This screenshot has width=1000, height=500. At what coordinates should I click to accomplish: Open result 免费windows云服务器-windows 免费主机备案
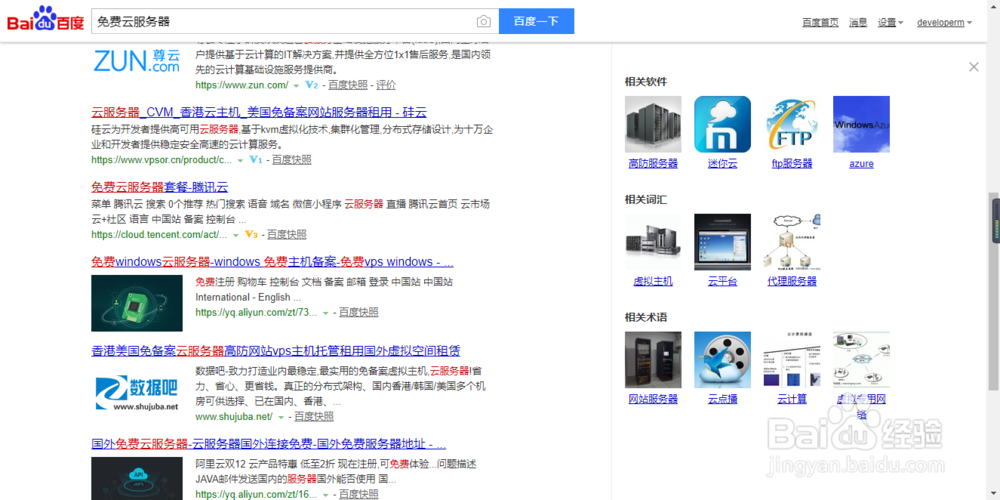(272, 262)
